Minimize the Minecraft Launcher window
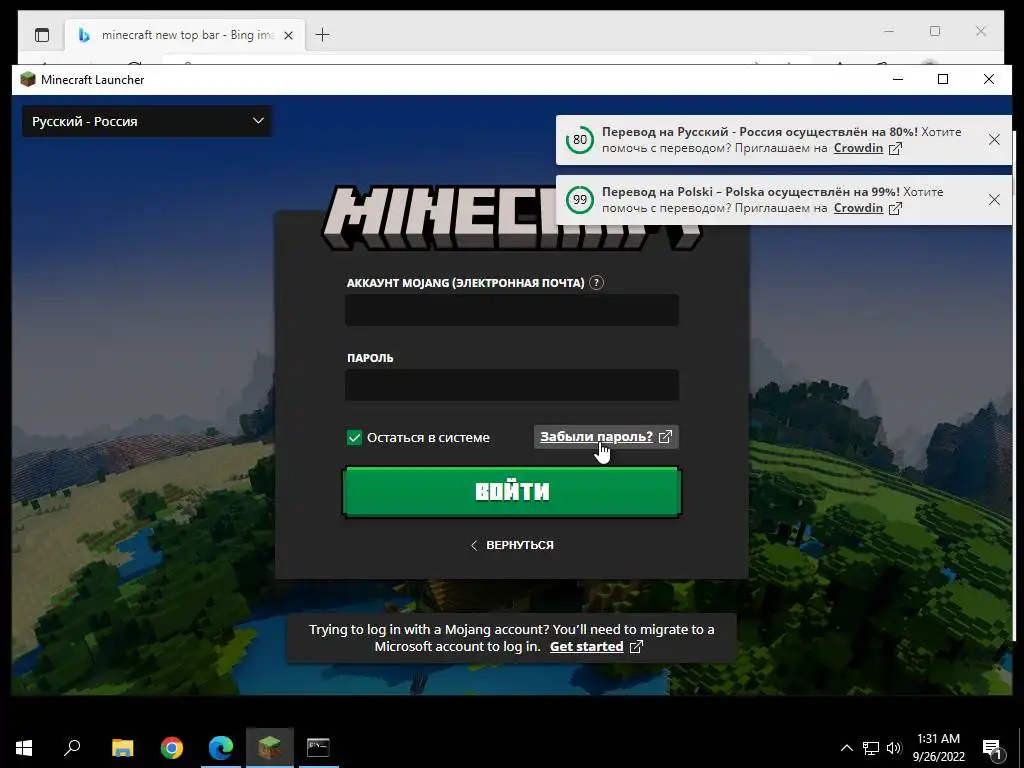This screenshot has height=768, width=1024. coord(898,80)
